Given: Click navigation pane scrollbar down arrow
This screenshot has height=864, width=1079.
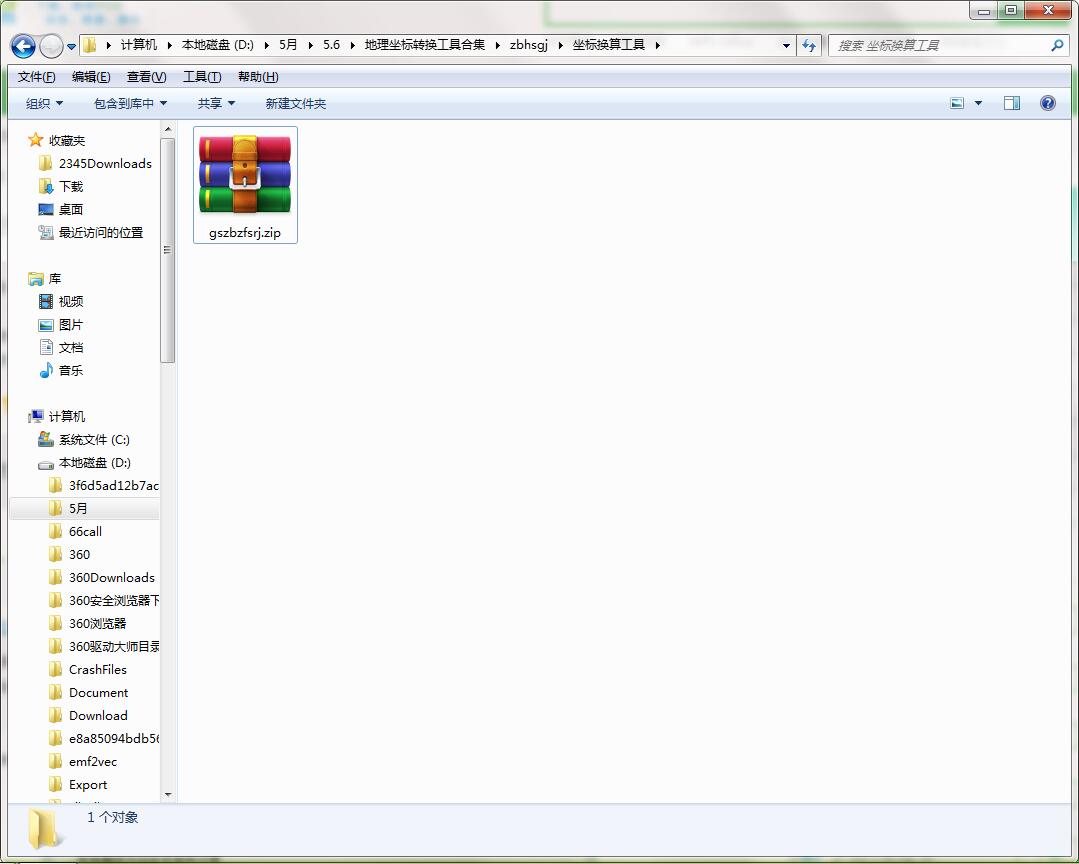Looking at the screenshot, I should pyautogui.click(x=168, y=795).
